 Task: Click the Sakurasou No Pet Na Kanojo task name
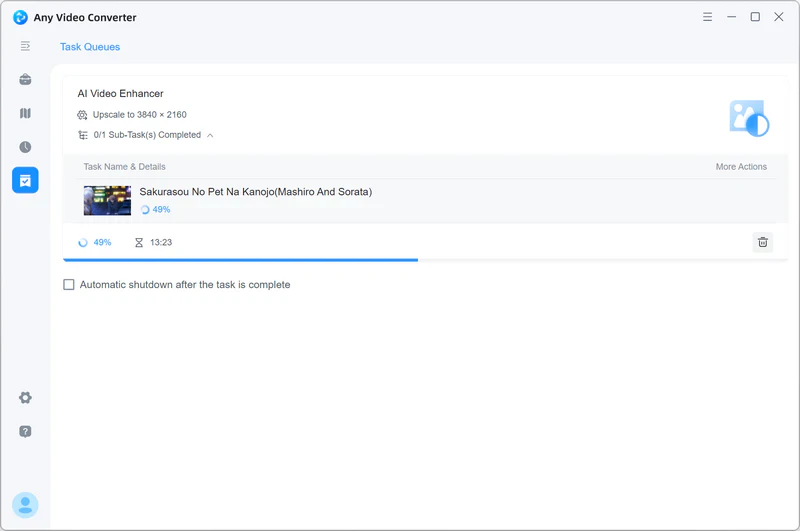click(255, 192)
